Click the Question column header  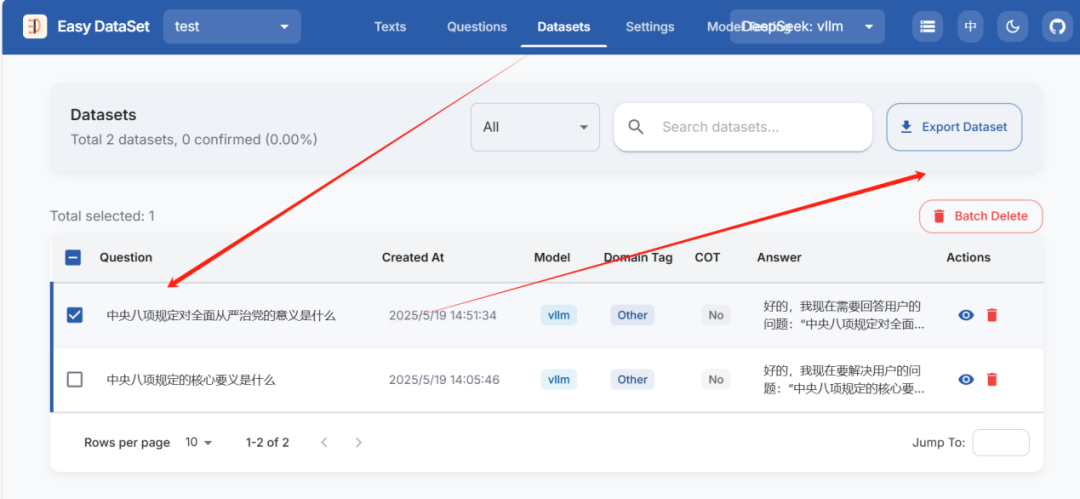coord(126,258)
